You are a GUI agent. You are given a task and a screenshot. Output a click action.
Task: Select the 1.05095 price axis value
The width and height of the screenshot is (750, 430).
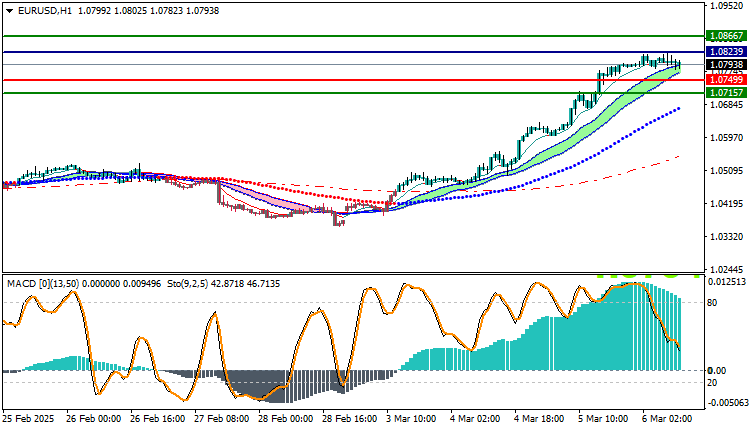pos(727,171)
